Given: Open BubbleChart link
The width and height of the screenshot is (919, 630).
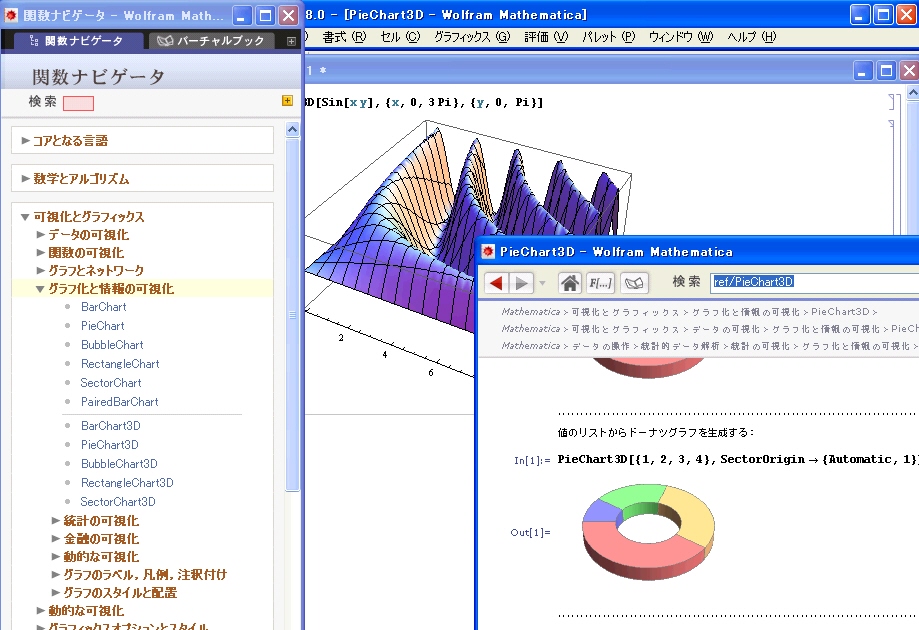Looking at the screenshot, I should coord(112,345).
